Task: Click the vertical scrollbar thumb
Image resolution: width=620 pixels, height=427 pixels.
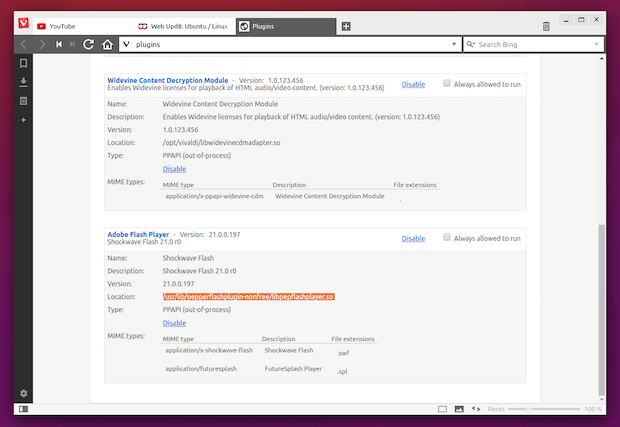Action: (601, 309)
